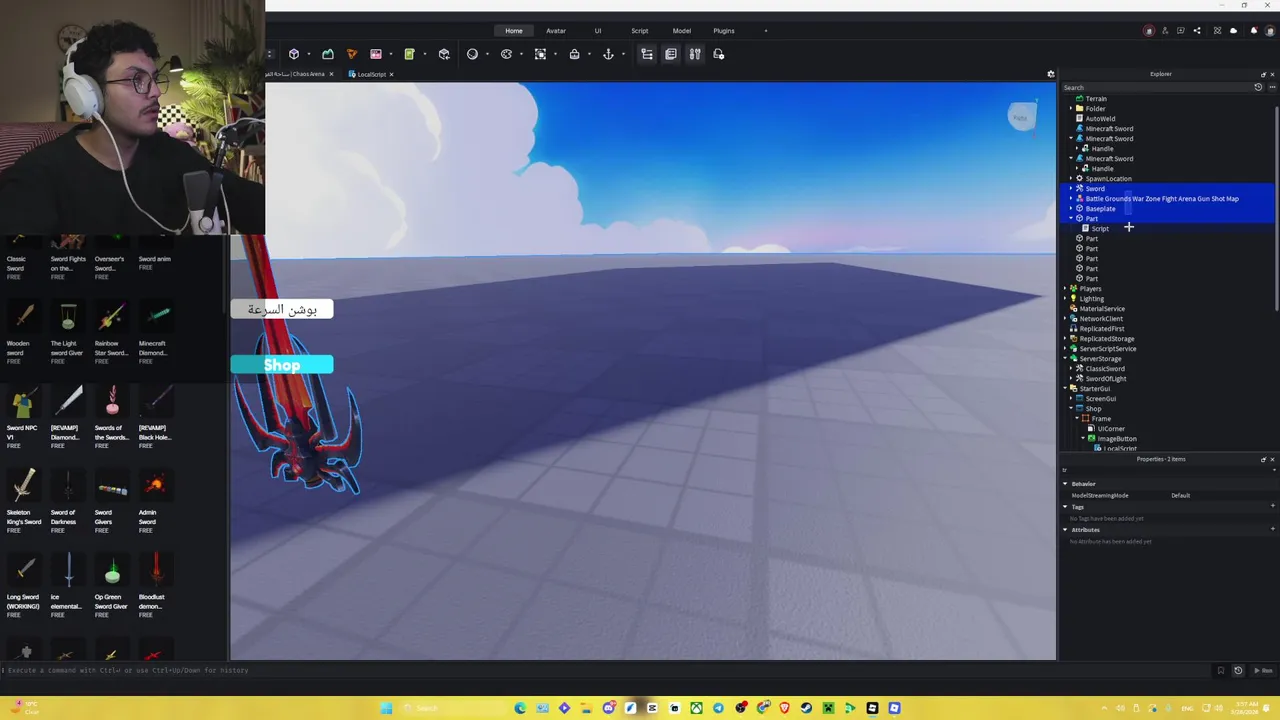Toggle the Explorer panel toolbar button

[x=647, y=54]
